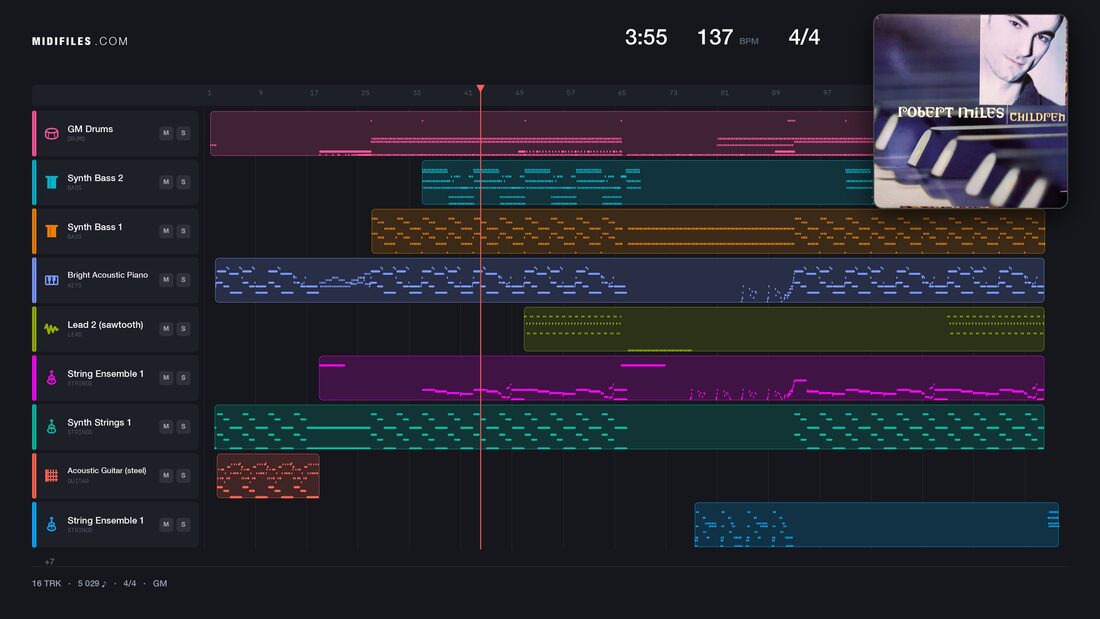1100x619 pixels.
Task: Mute the Synth Bass 2 track
Action: (166, 182)
